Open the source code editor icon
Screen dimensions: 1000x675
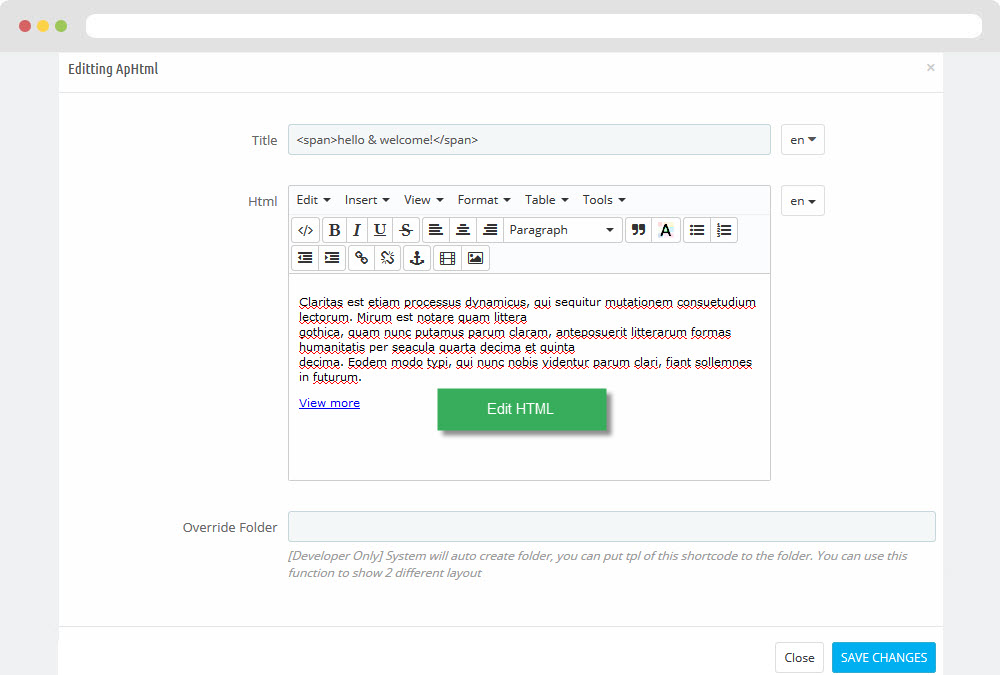click(305, 230)
